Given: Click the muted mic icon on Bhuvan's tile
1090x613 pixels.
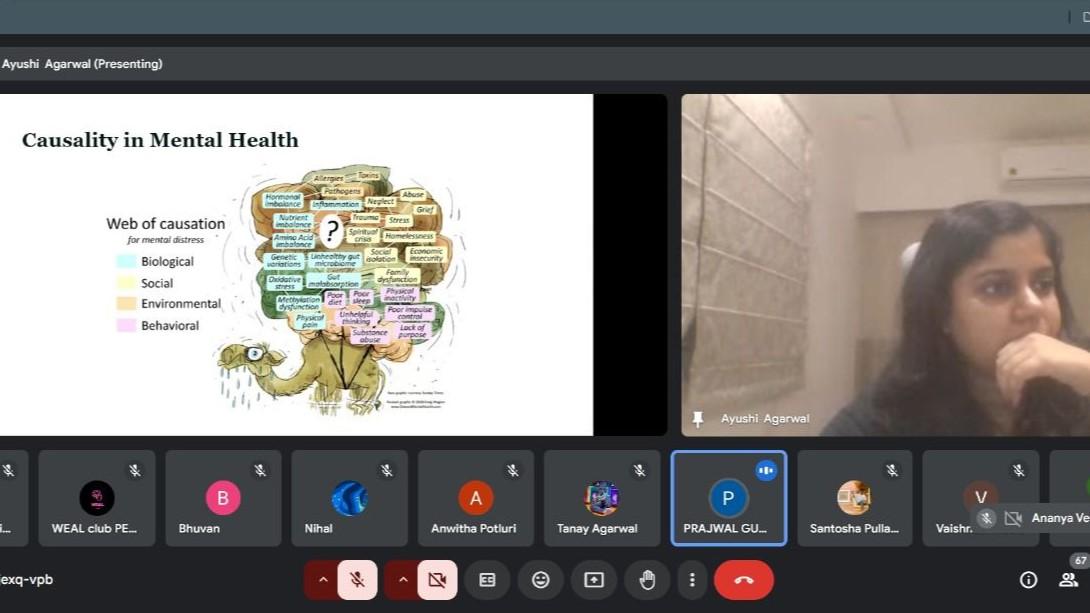Looking at the screenshot, I should (260, 470).
